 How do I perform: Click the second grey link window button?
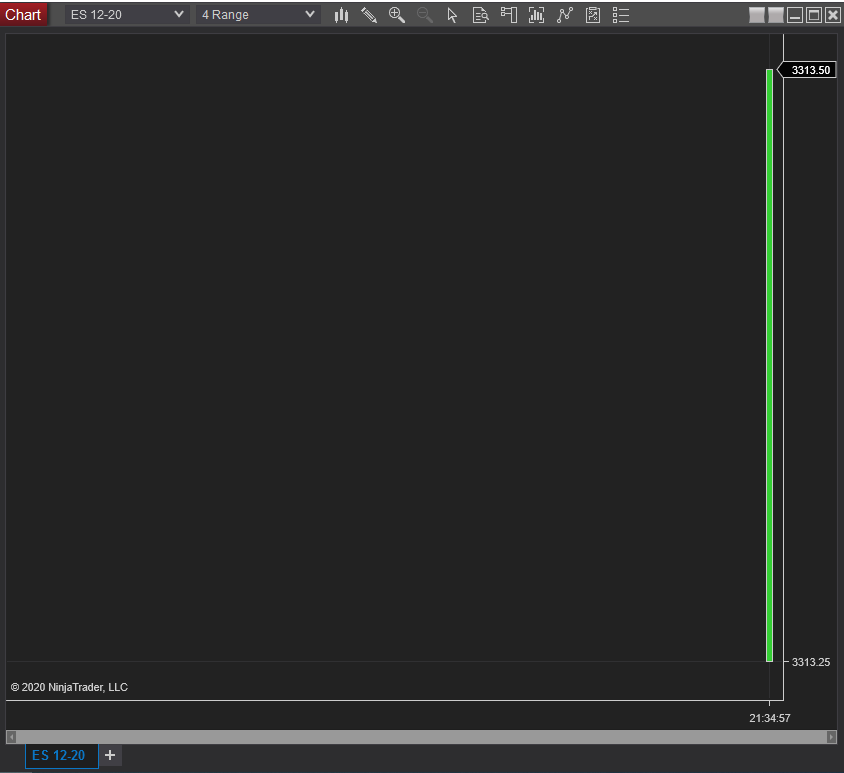[x=776, y=15]
